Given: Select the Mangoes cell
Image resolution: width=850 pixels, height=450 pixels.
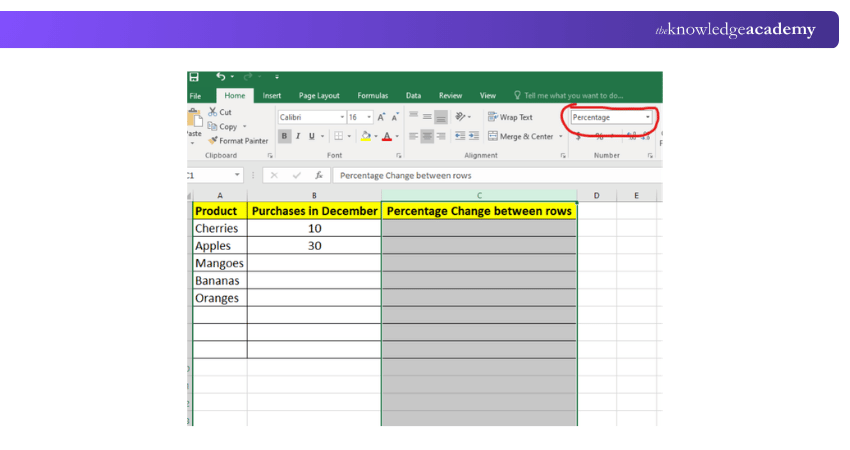Looking at the screenshot, I should [x=220, y=263].
